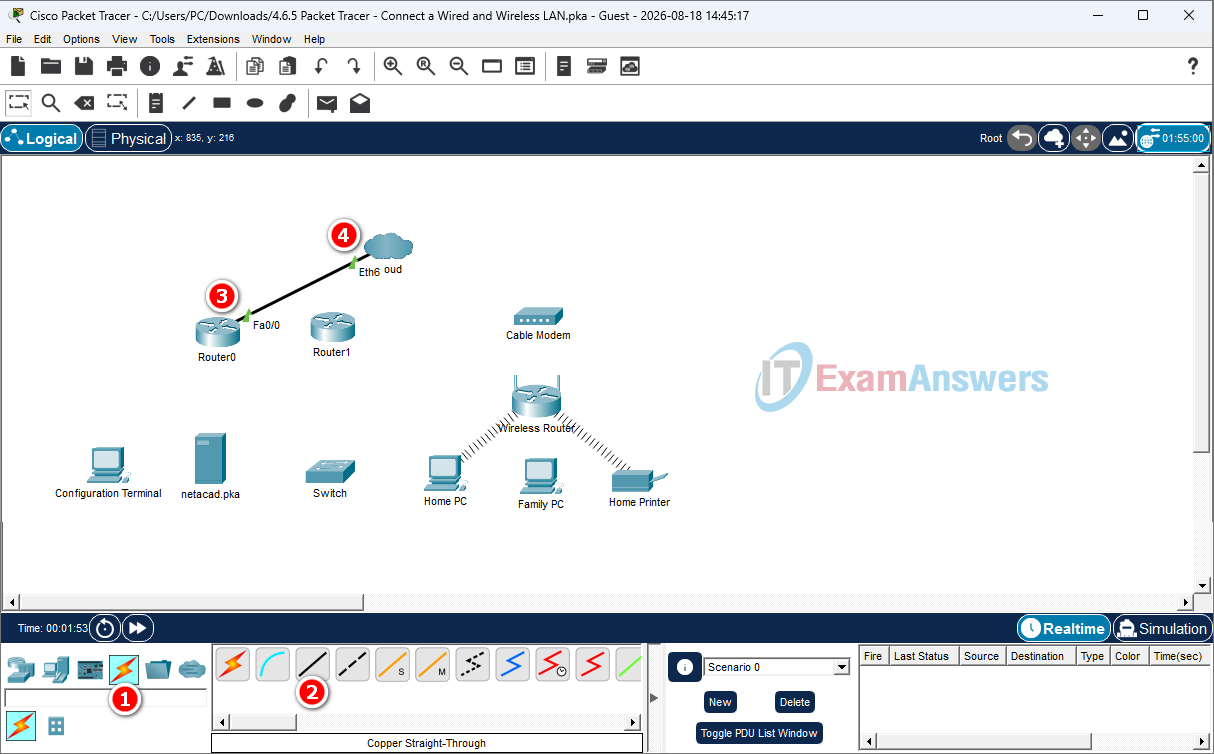
Task: Switch to the Physical workspace tab
Action: click(128, 138)
